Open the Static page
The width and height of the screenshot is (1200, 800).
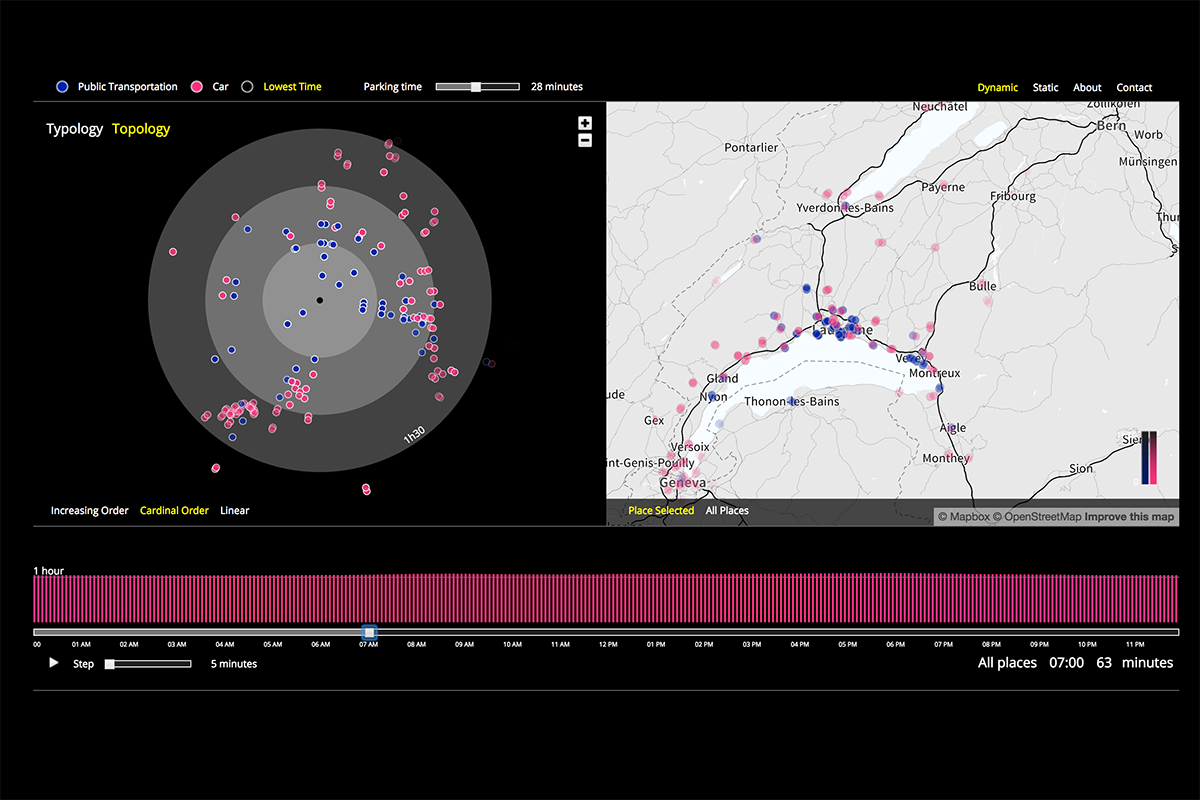pos(1045,88)
